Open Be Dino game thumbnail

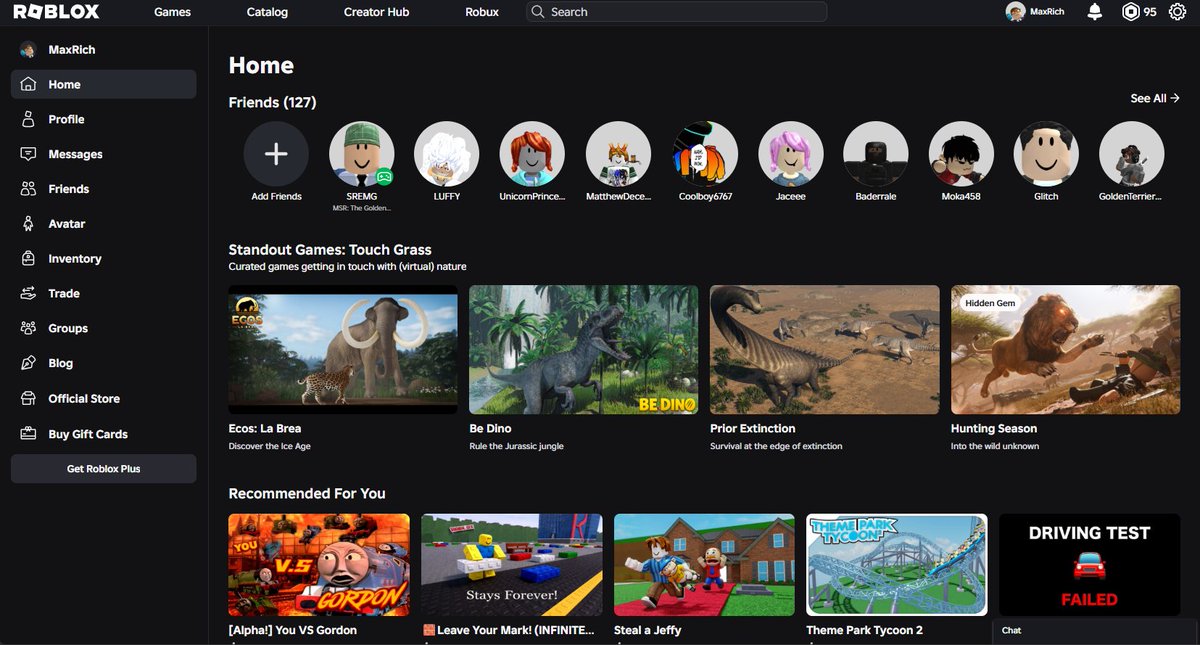[x=584, y=350]
